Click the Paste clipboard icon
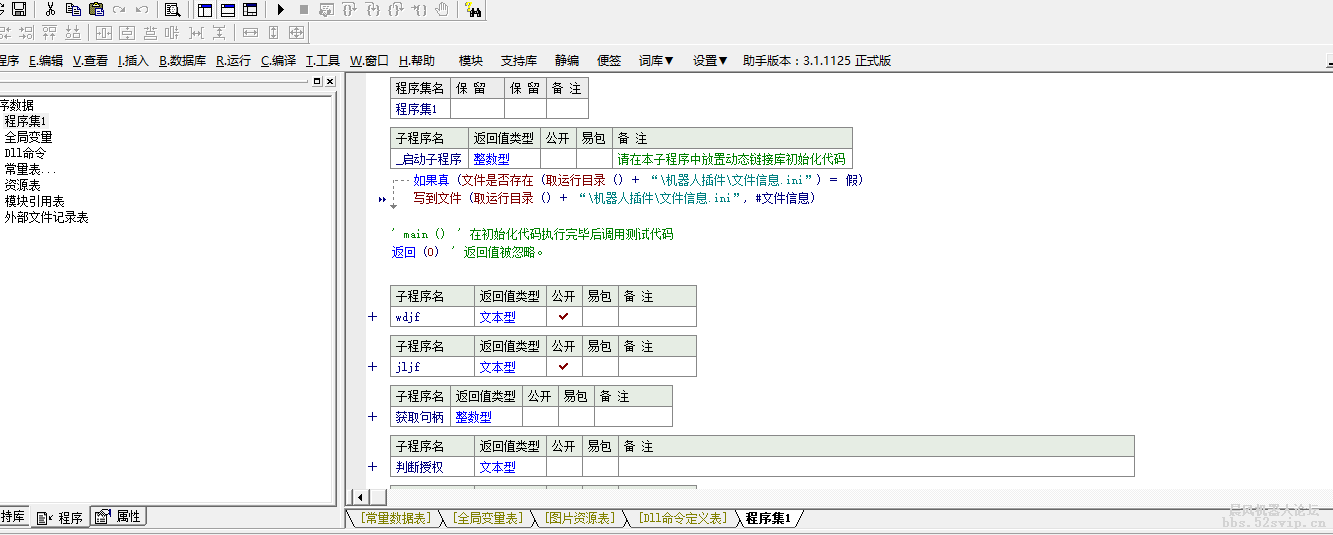This screenshot has height=535, width=1333. tap(96, 9)
